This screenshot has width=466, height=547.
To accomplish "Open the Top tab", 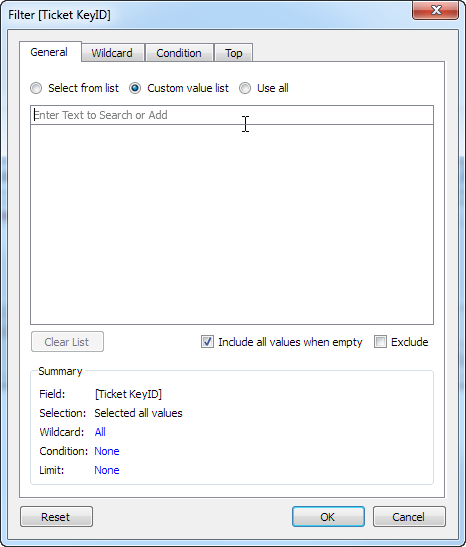I will pos(233,53).
